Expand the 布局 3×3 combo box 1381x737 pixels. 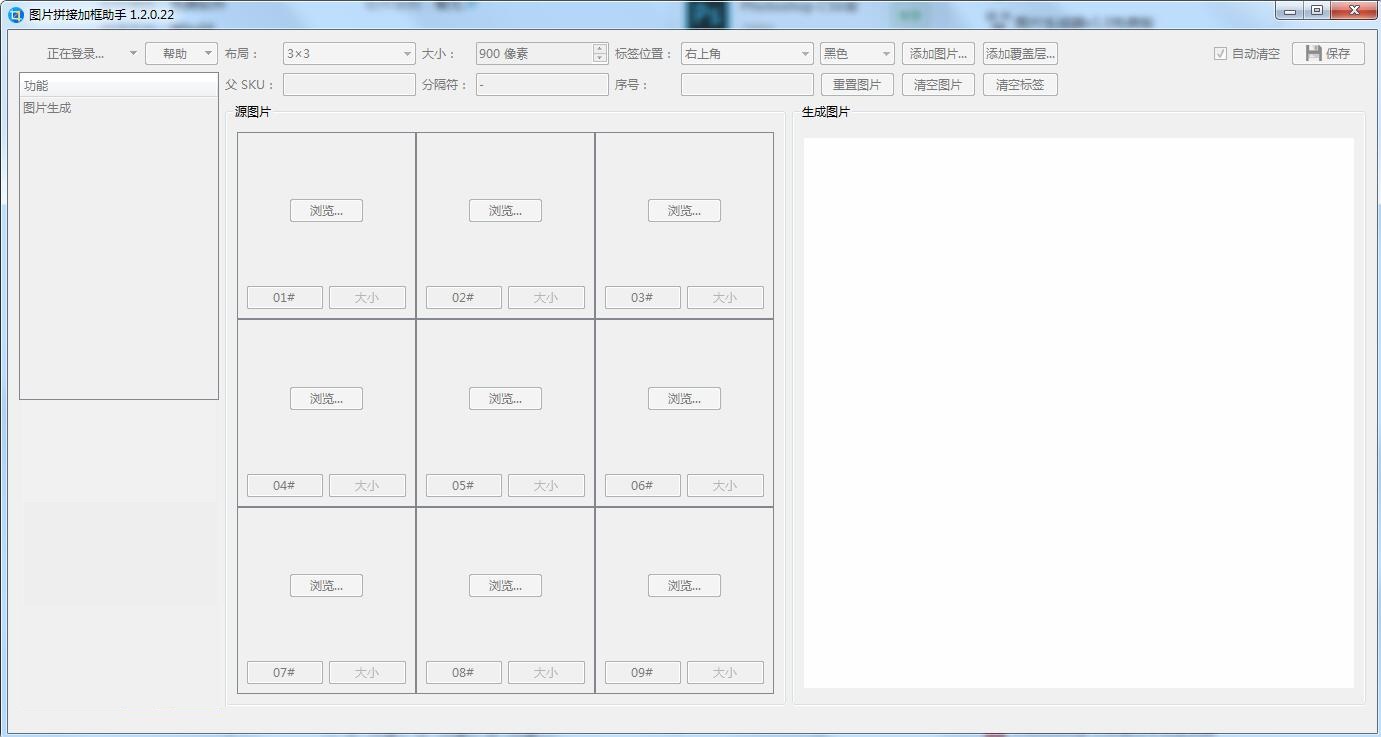[349, 54]
